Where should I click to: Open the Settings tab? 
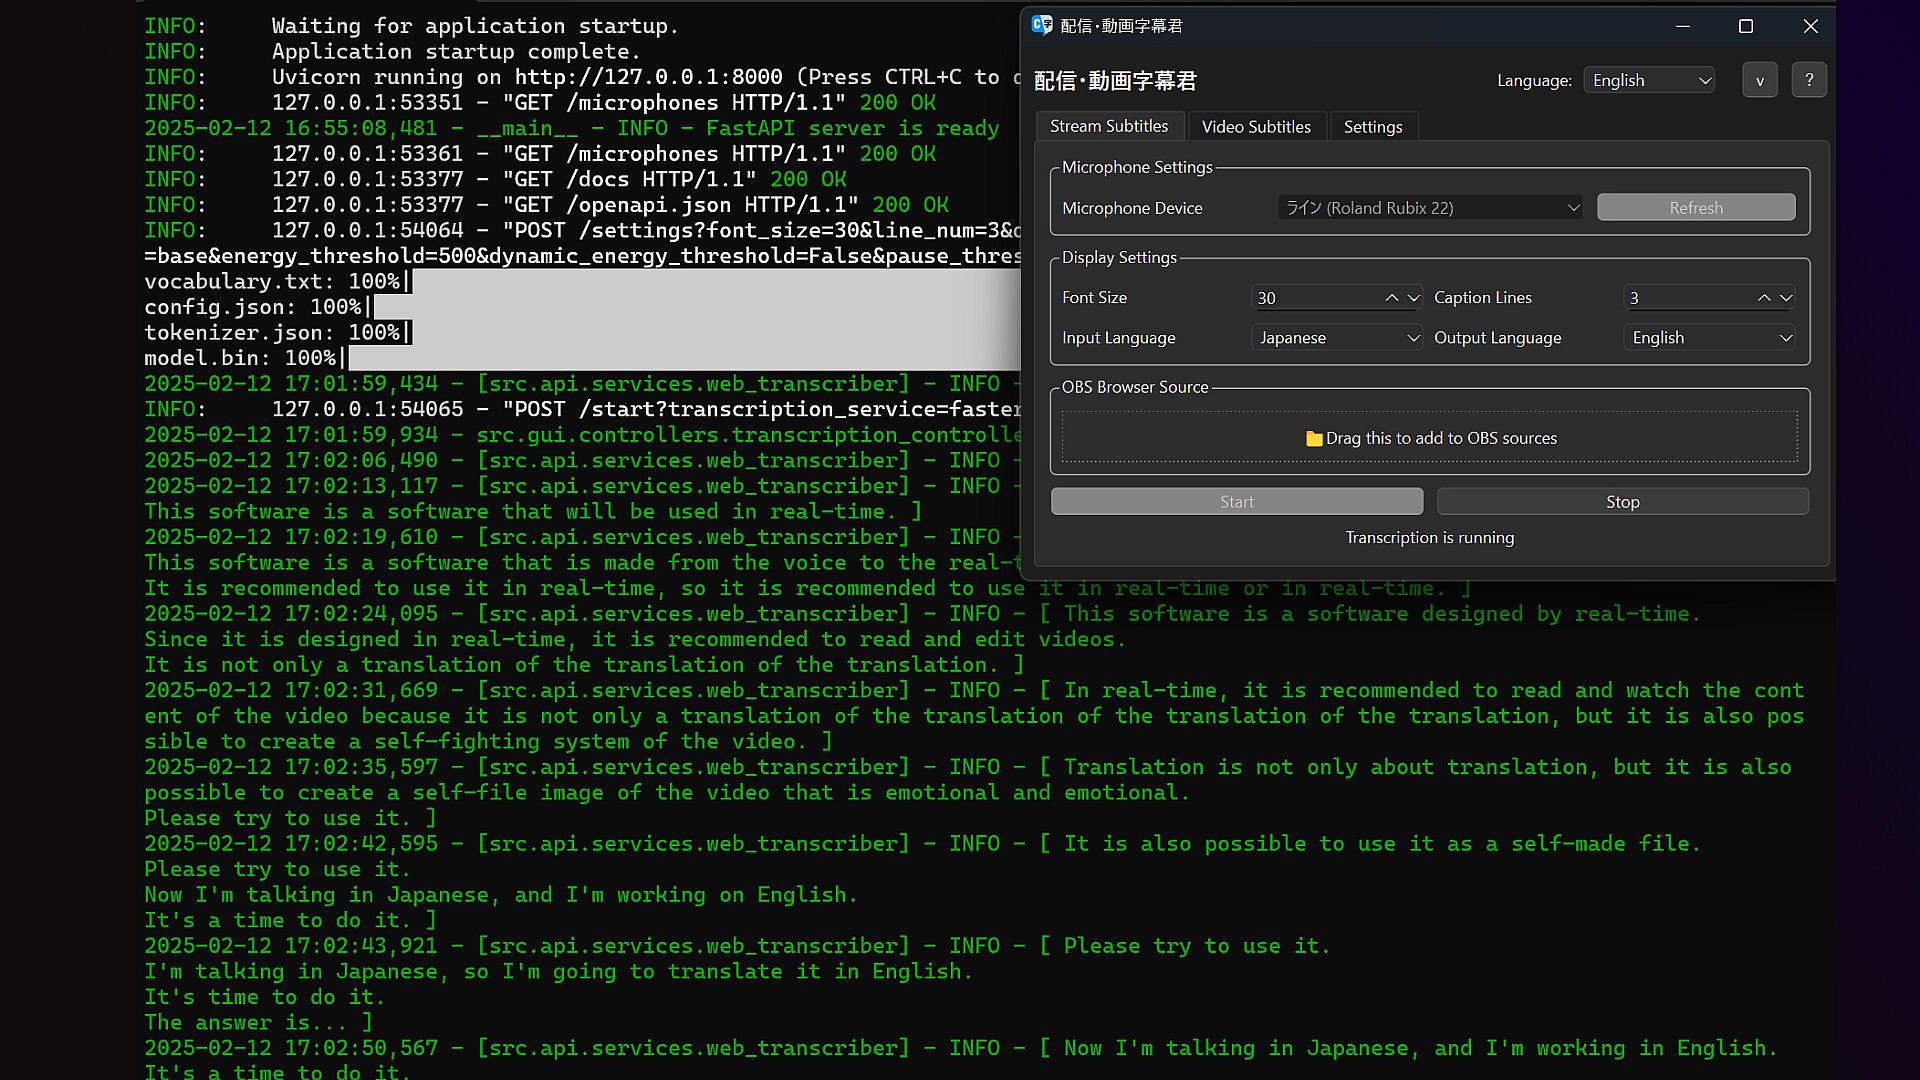1372,127
